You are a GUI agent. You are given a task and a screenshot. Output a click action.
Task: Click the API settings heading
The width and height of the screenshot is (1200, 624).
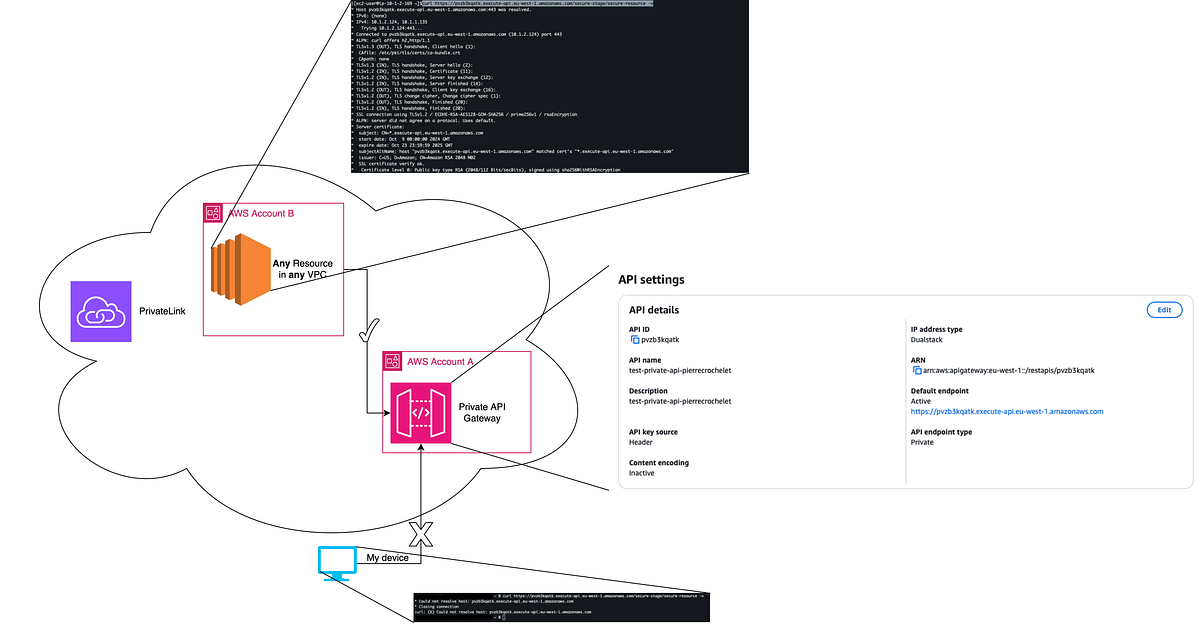pyautogui.click(x=652, y=279)
